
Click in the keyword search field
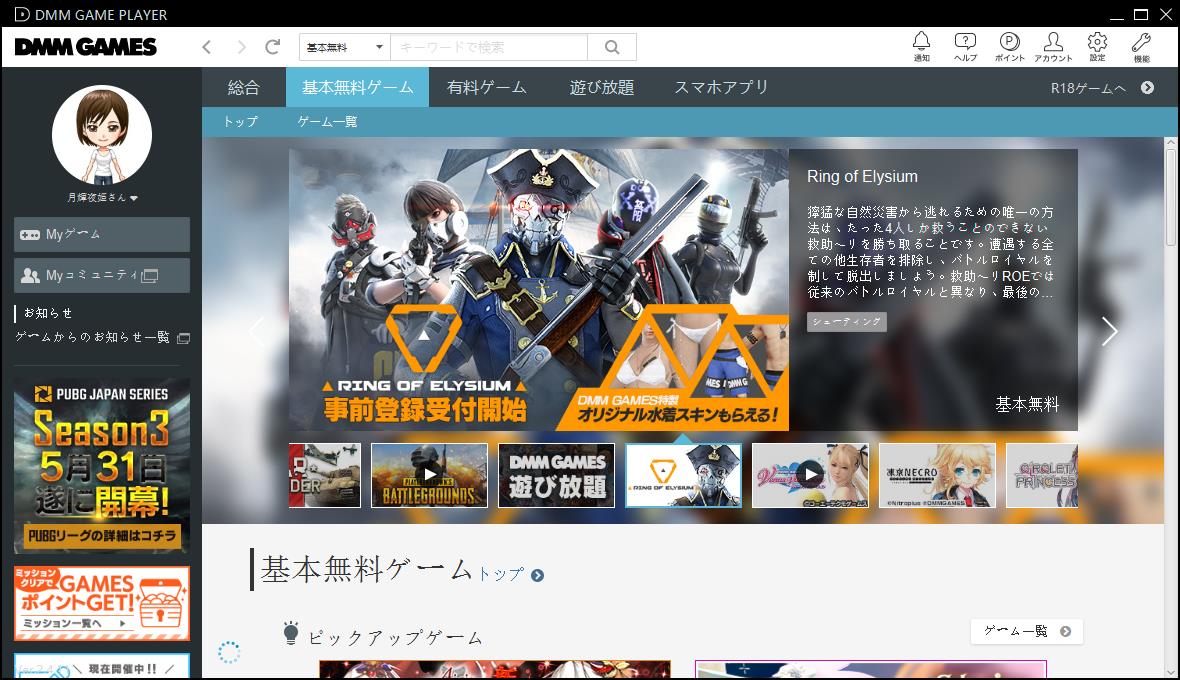(x=489, y=47)
